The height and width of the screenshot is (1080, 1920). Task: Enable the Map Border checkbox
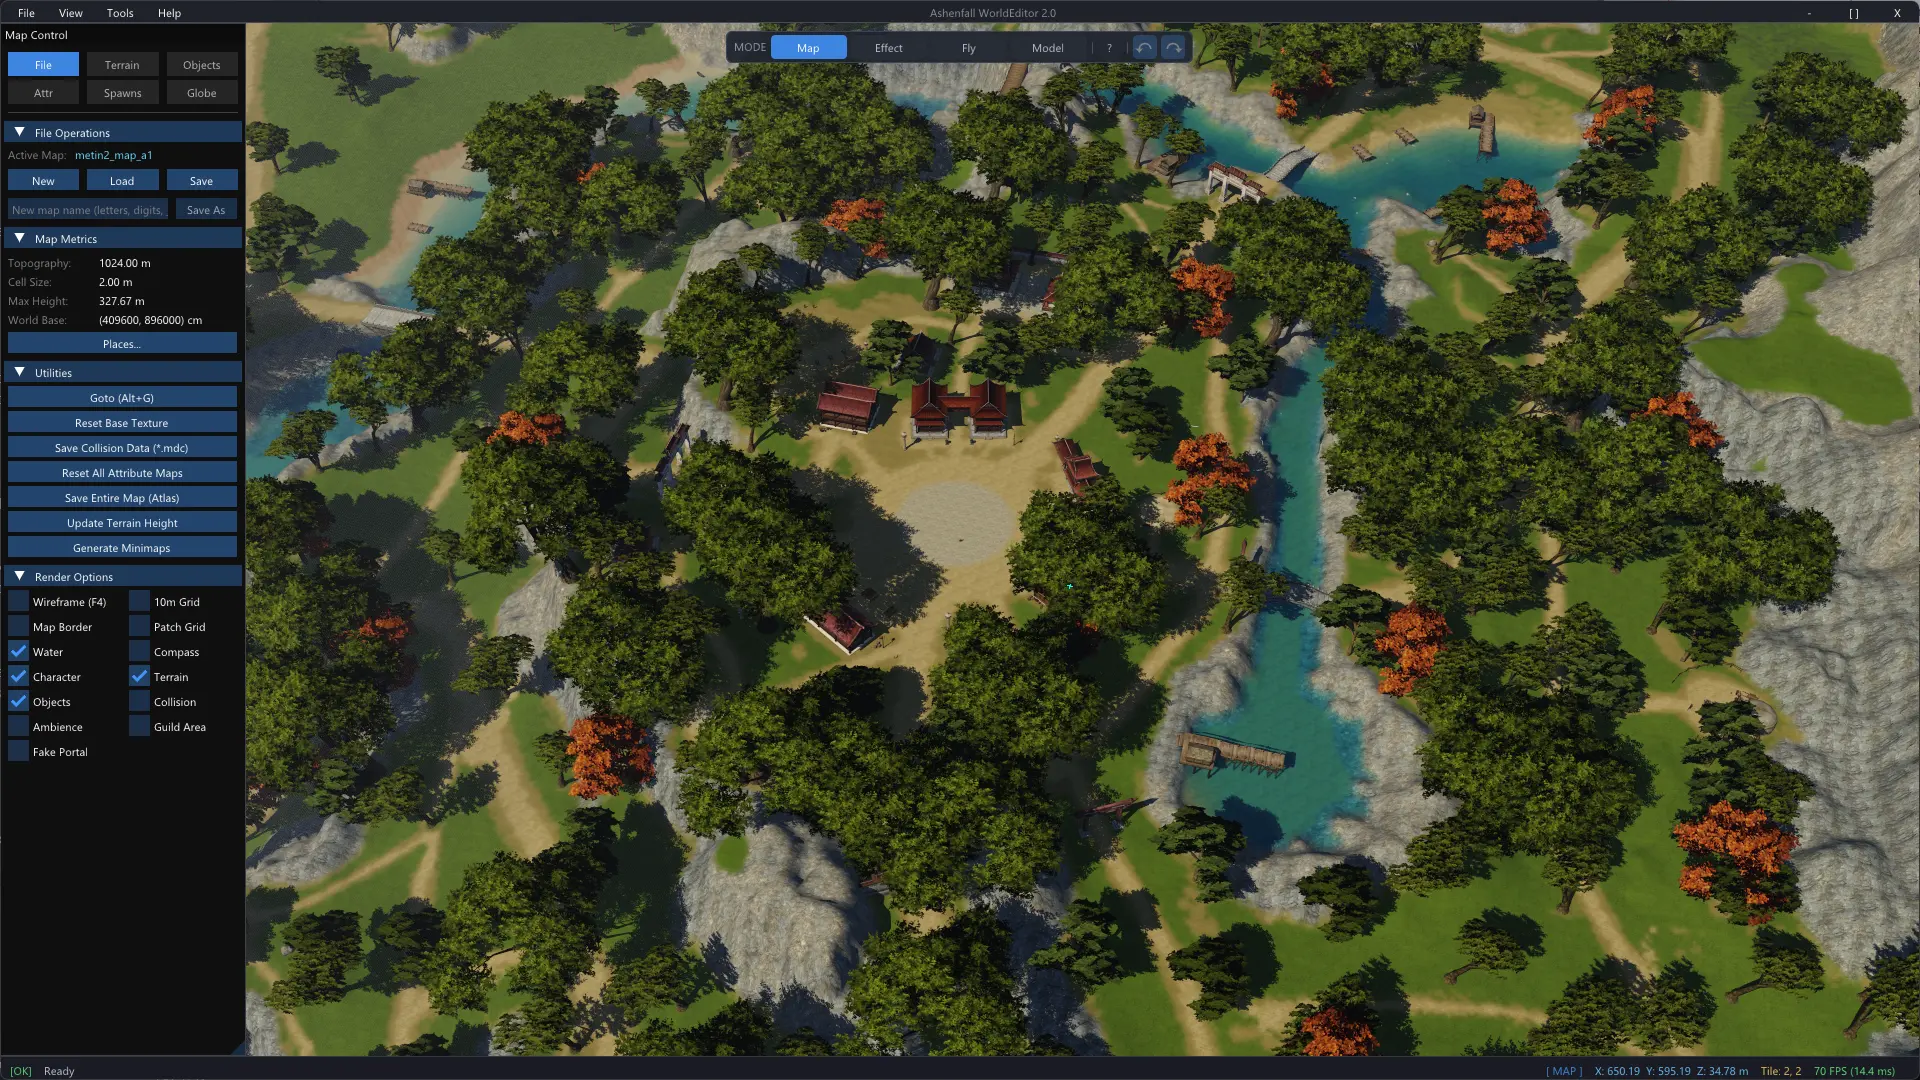[x=18, y=626]
